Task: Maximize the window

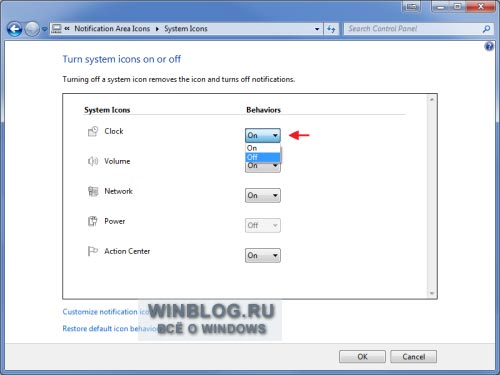Action: (458, 7)
